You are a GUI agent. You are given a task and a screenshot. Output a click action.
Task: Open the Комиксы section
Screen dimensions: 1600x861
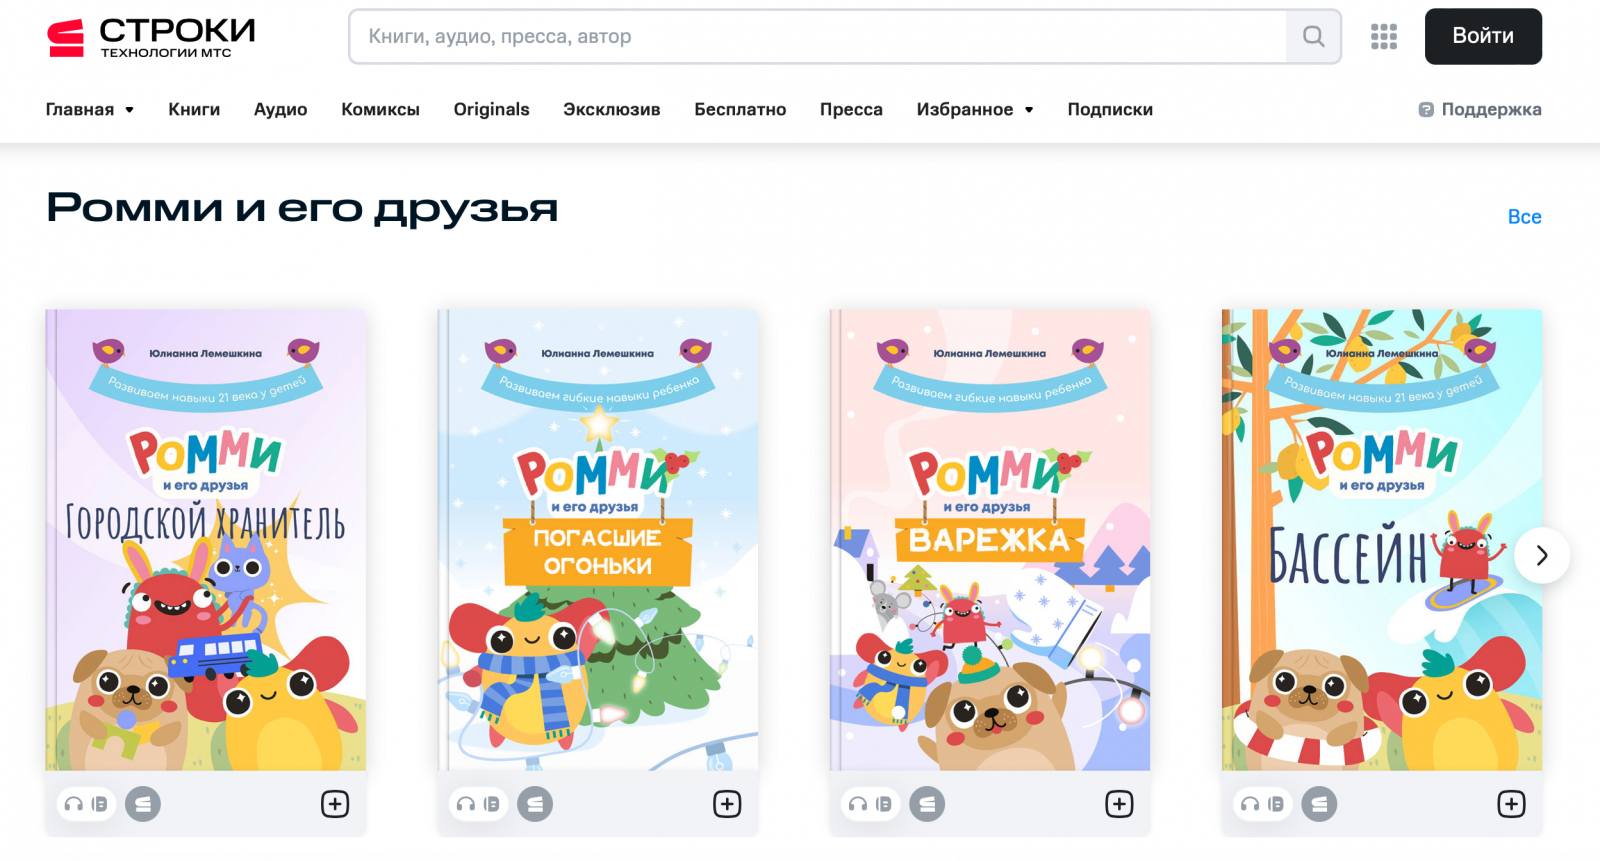click(380, 110)
